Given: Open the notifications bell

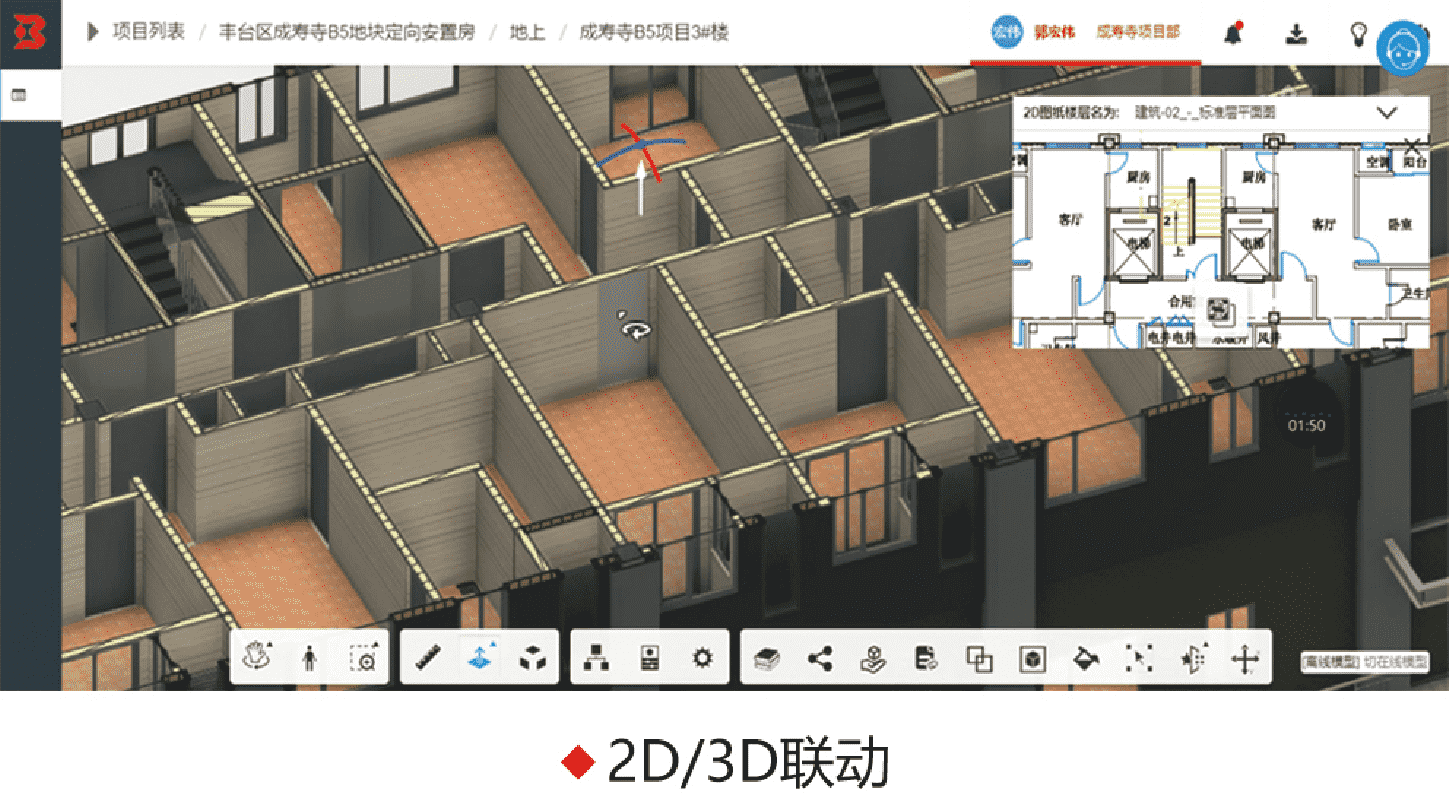Looking at the screenshot, I should (1233, 33).
